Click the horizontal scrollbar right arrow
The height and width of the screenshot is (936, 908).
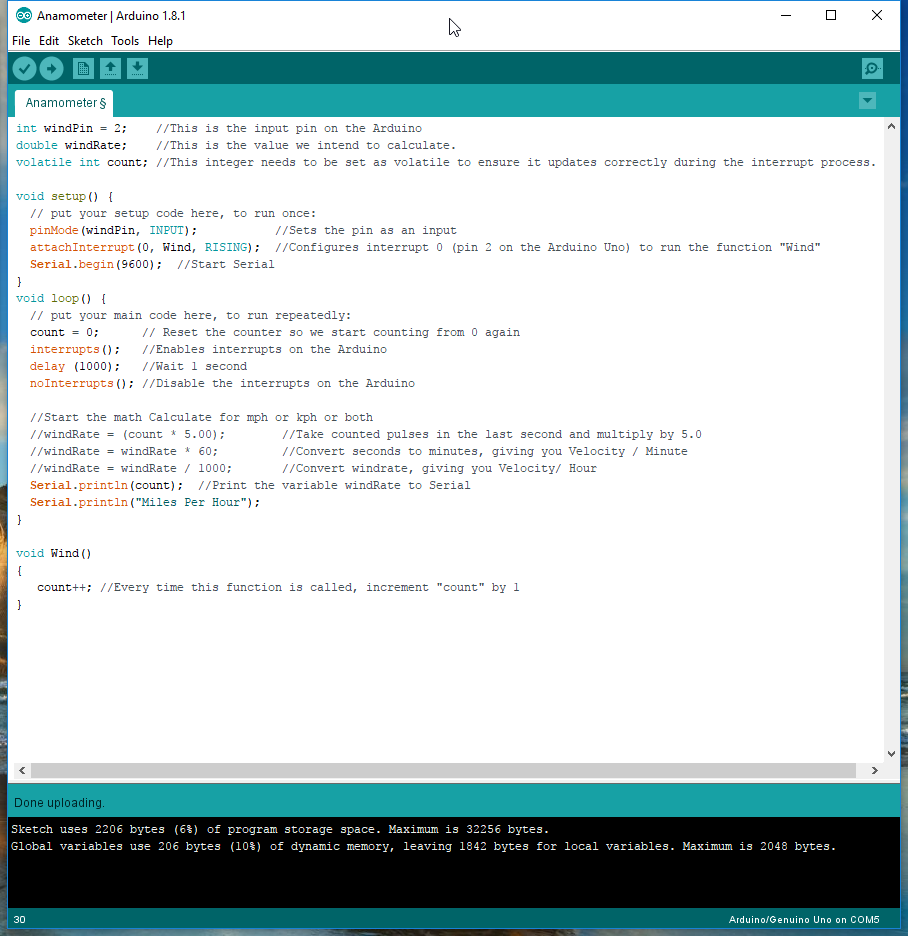pos(875,770)
